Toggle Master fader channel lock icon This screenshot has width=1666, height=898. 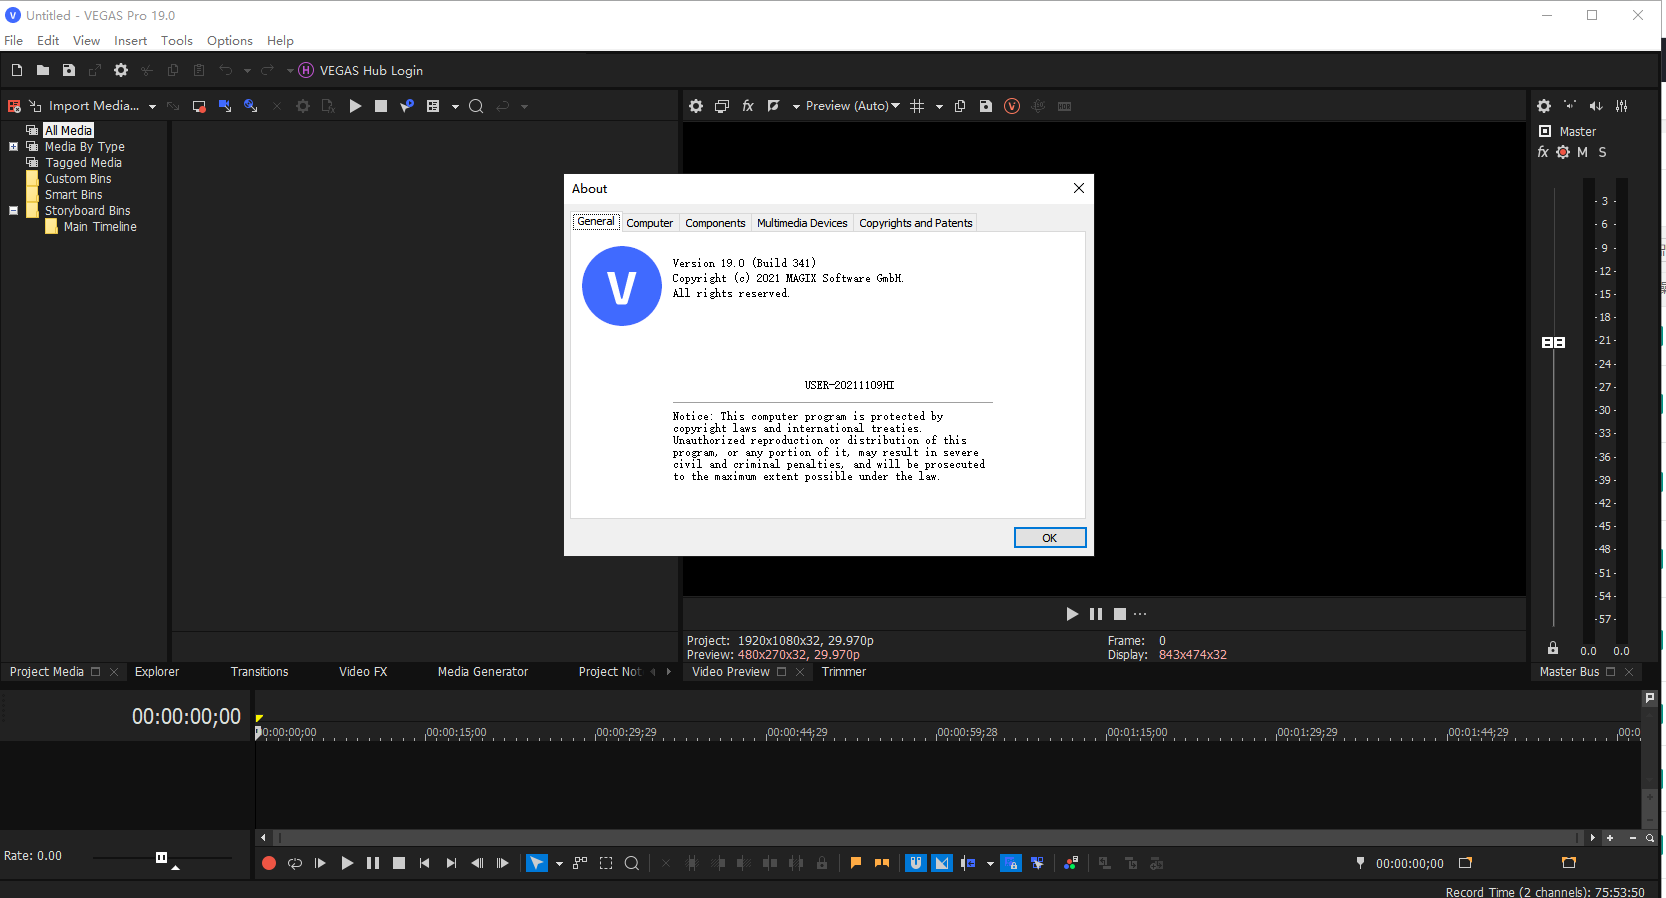tap(1553, 648)
